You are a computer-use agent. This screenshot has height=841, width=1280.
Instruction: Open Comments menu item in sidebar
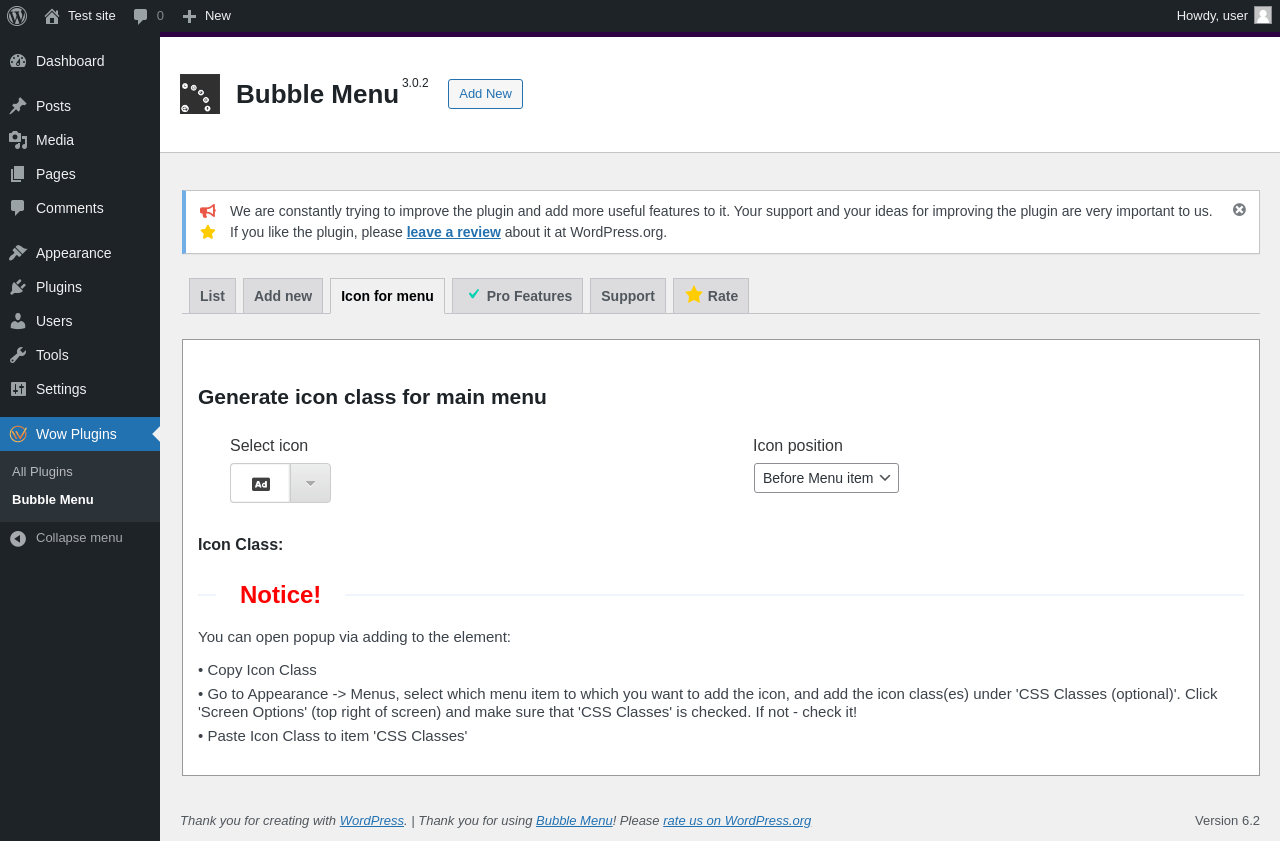[x=80, y=208]
